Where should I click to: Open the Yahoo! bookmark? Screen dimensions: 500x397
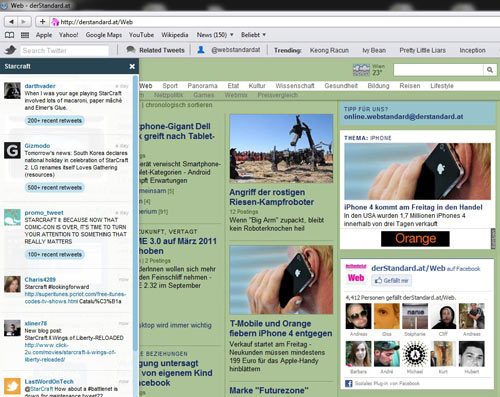click(x=68, y=35)
